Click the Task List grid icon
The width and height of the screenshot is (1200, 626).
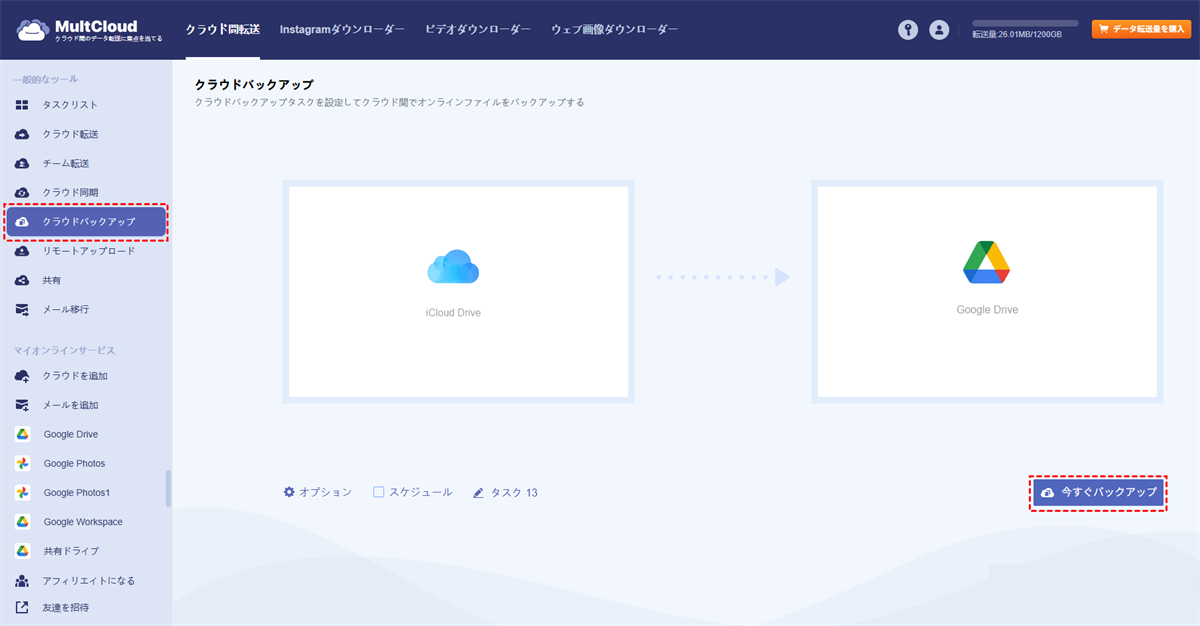coord(22,105)
